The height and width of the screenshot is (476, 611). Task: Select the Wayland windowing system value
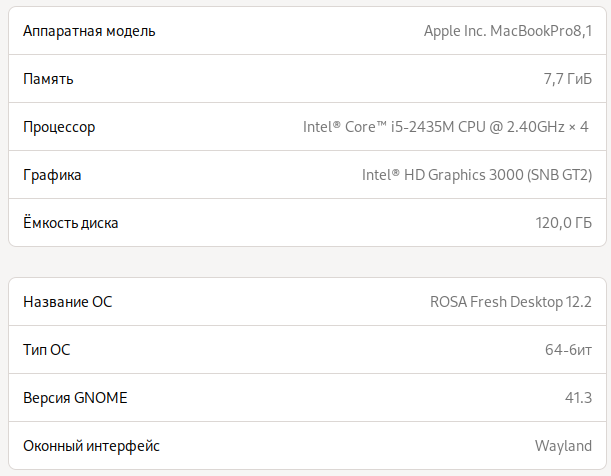point(563,446)
